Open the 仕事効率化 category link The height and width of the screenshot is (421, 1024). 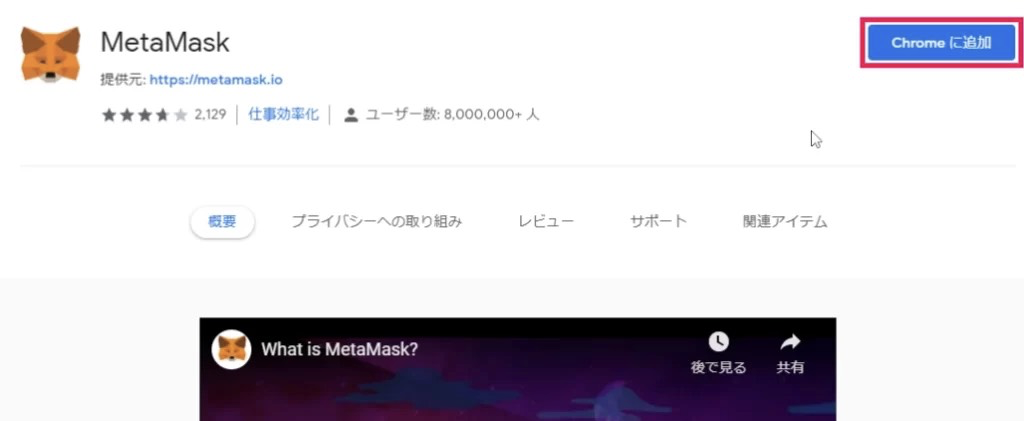pos(283,115)
